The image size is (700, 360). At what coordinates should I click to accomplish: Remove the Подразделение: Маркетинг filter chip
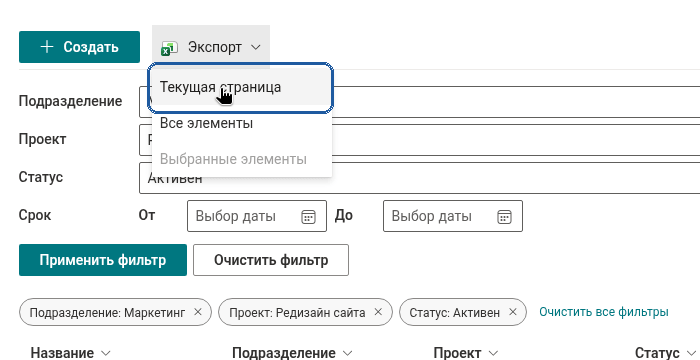coord(198,312)
